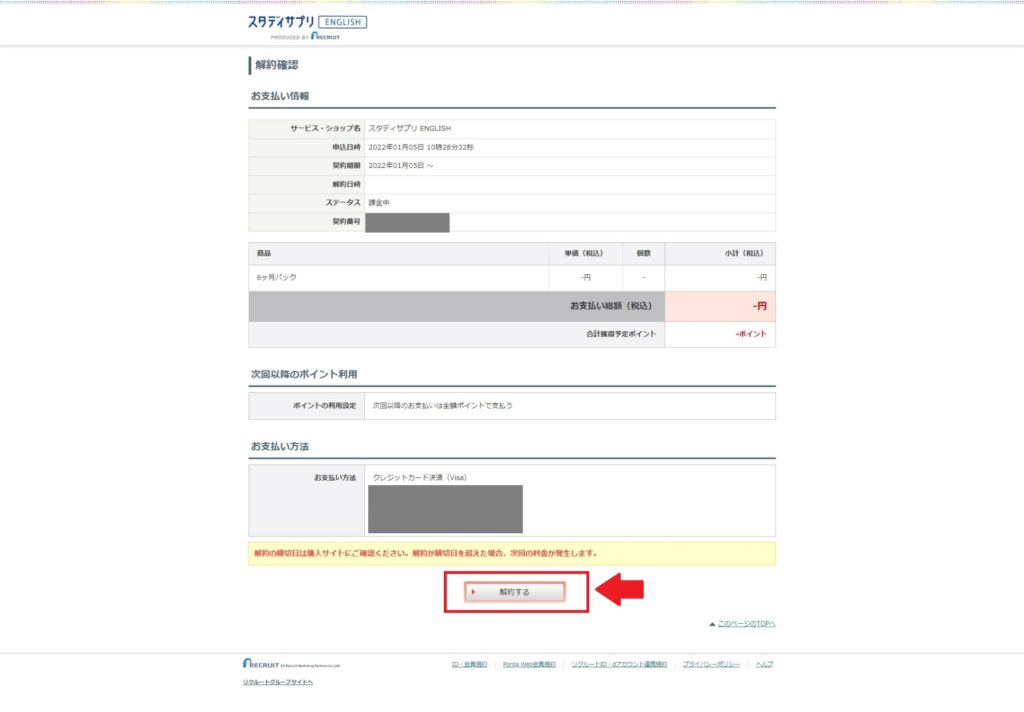The width and height of the screenshot is (1024, 712).
Task: Select the 6ヶ月パック product cell
Action: pos(398,278)
